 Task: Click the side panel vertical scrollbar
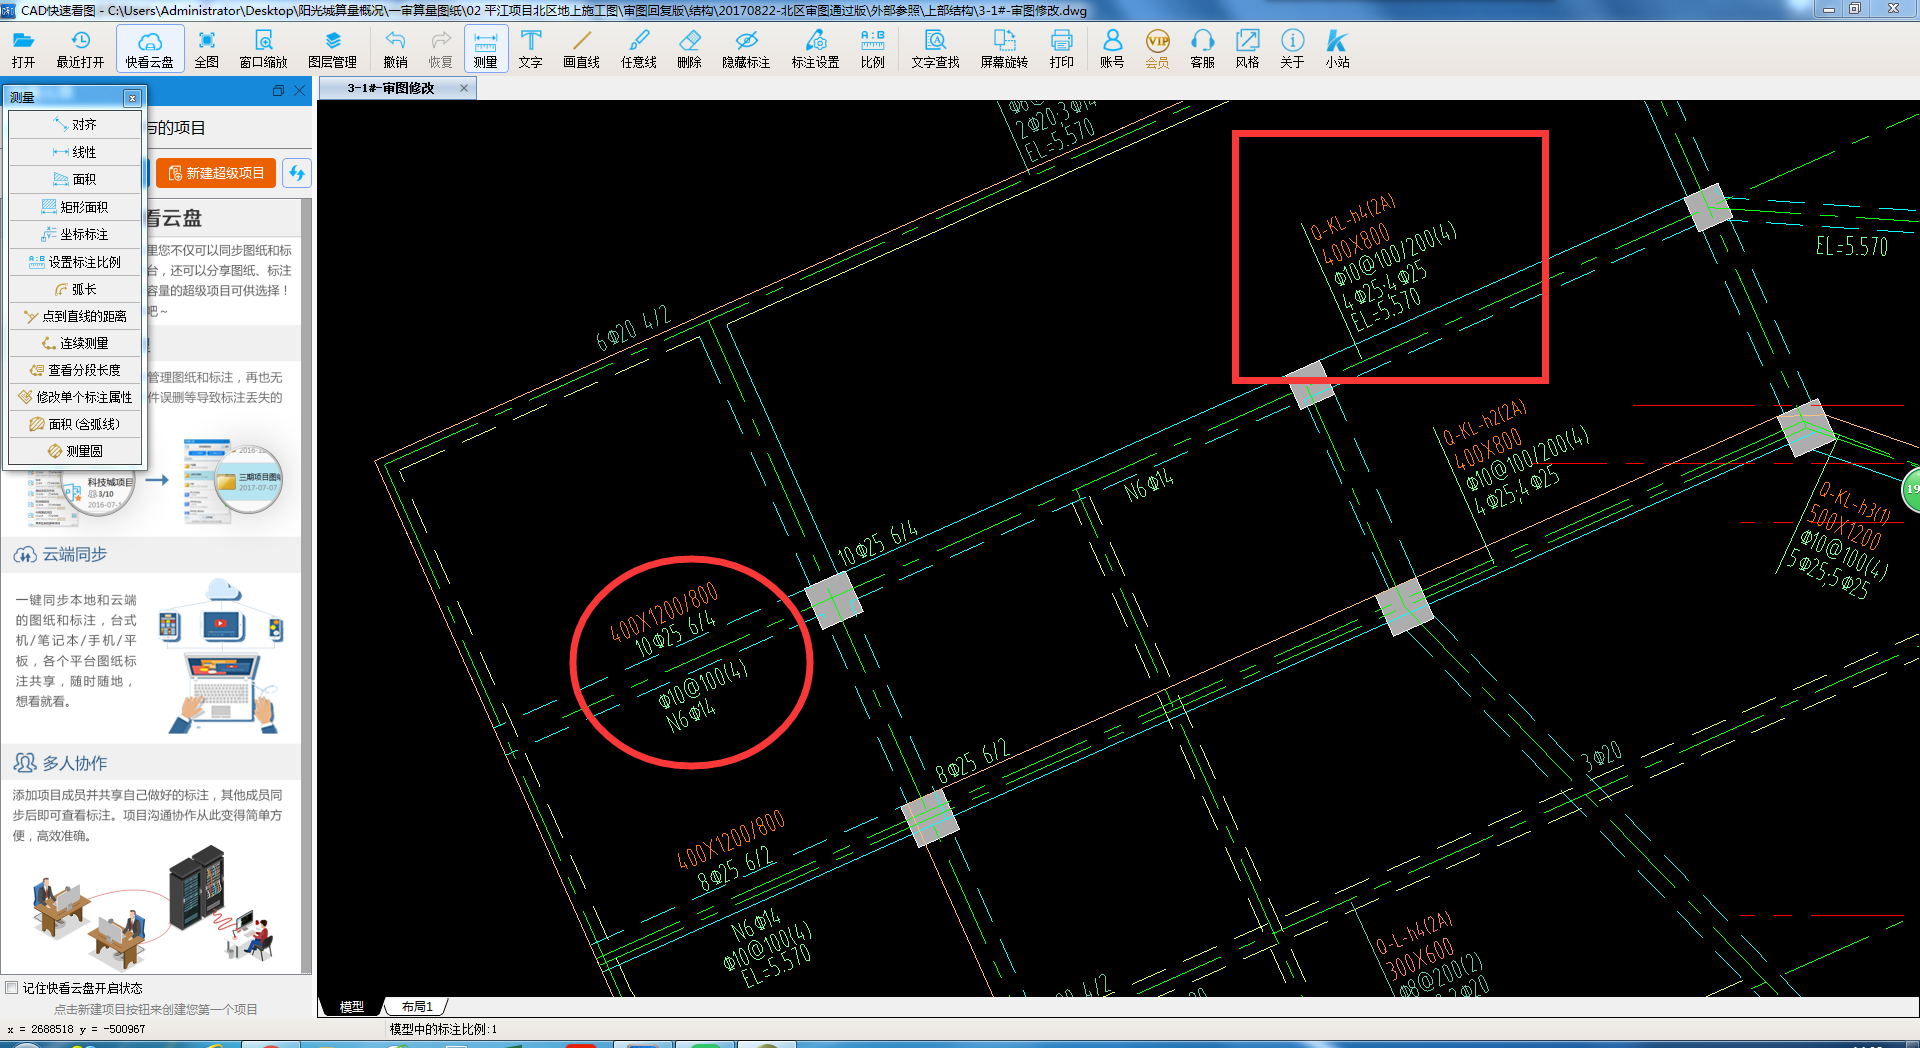[306, 585]
